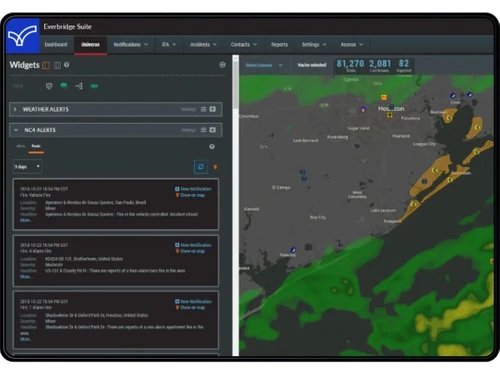Click the Everbridge logo
Screen dimensions: 500x375
point(23,36)
